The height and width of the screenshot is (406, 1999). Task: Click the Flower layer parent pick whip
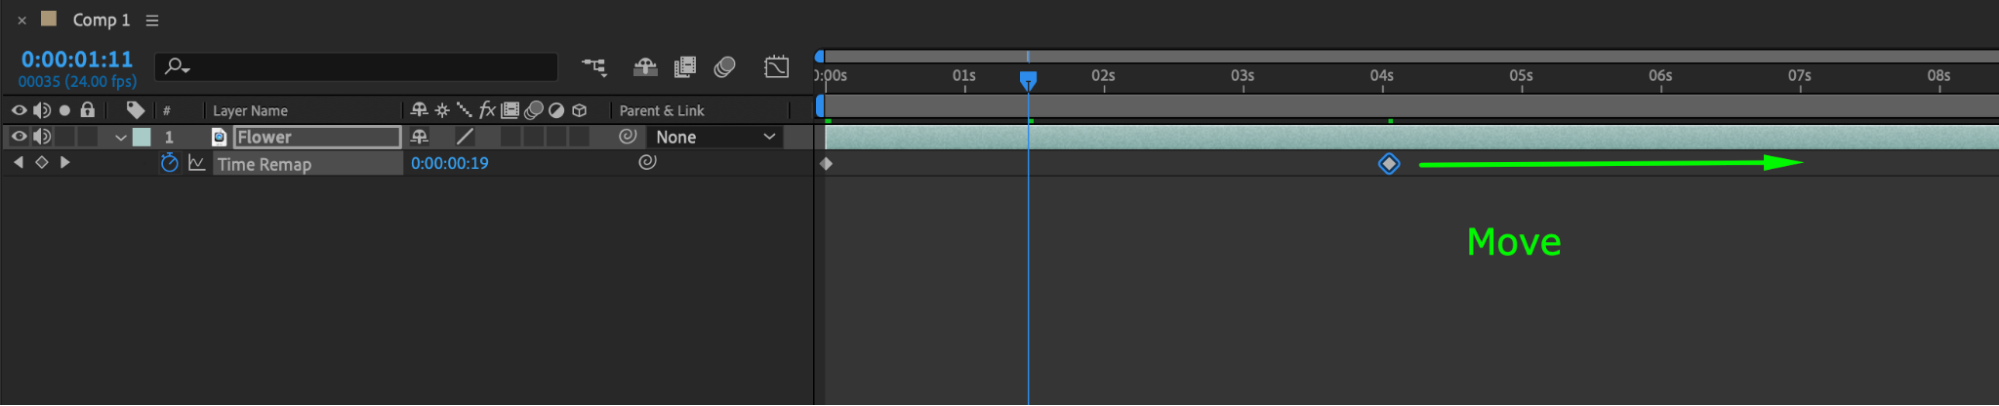(x=628, y=136)
